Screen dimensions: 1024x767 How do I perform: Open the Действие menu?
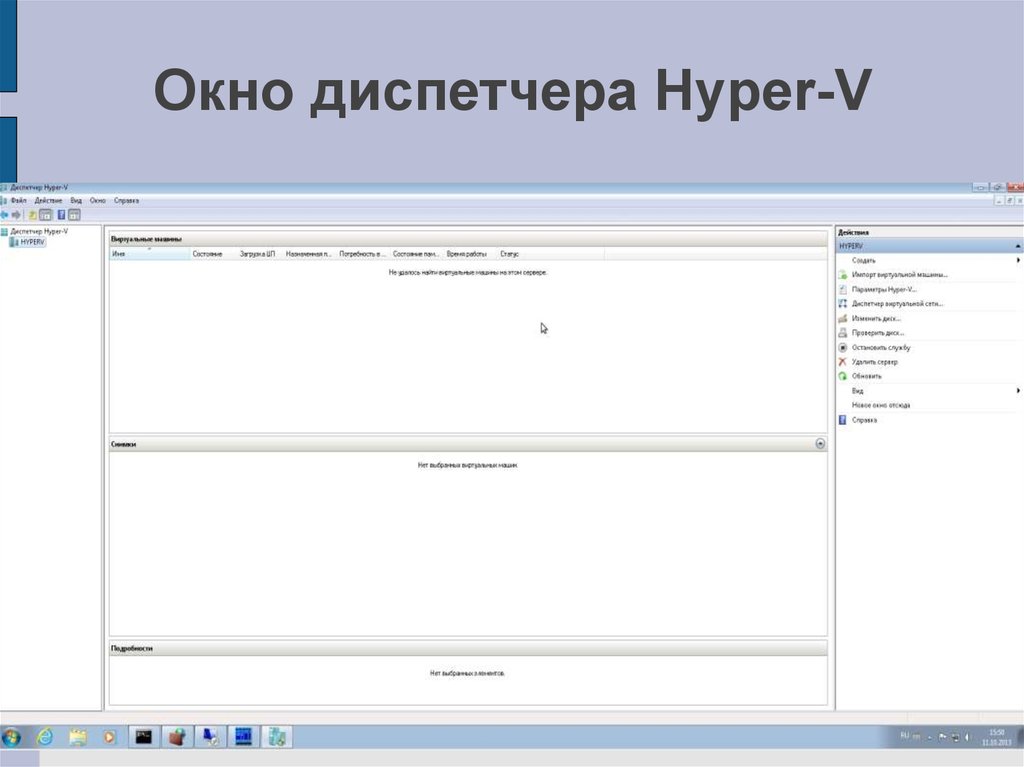pyautogui.click(x=48, y=200)
